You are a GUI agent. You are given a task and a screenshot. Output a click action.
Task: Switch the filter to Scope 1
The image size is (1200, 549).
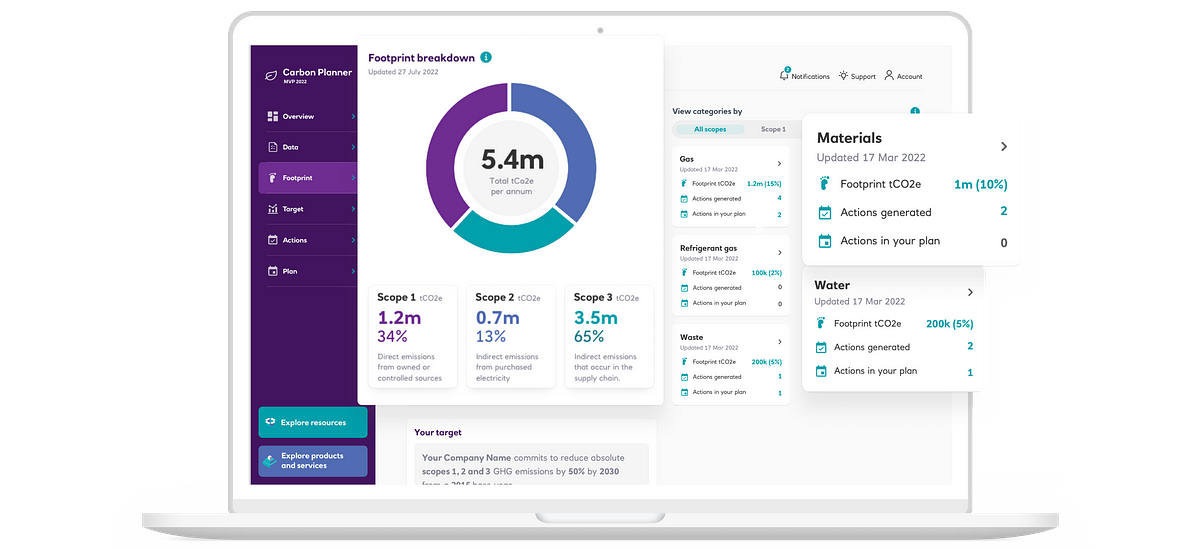tap(772, 130)
